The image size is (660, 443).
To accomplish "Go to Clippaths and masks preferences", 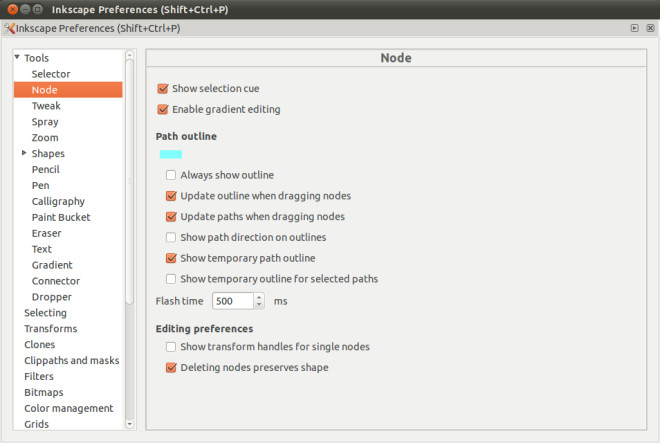I will click(x=72, y=360).
